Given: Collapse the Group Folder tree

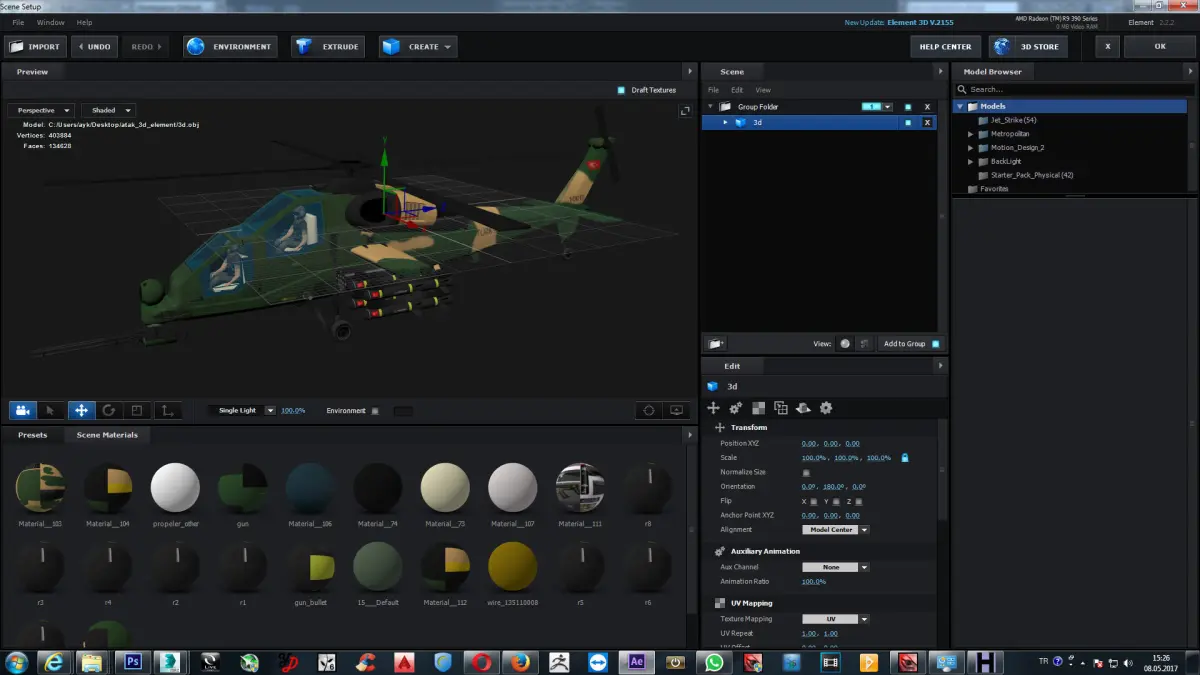Looking at the screenshot, I should click(x=711, y=107).
